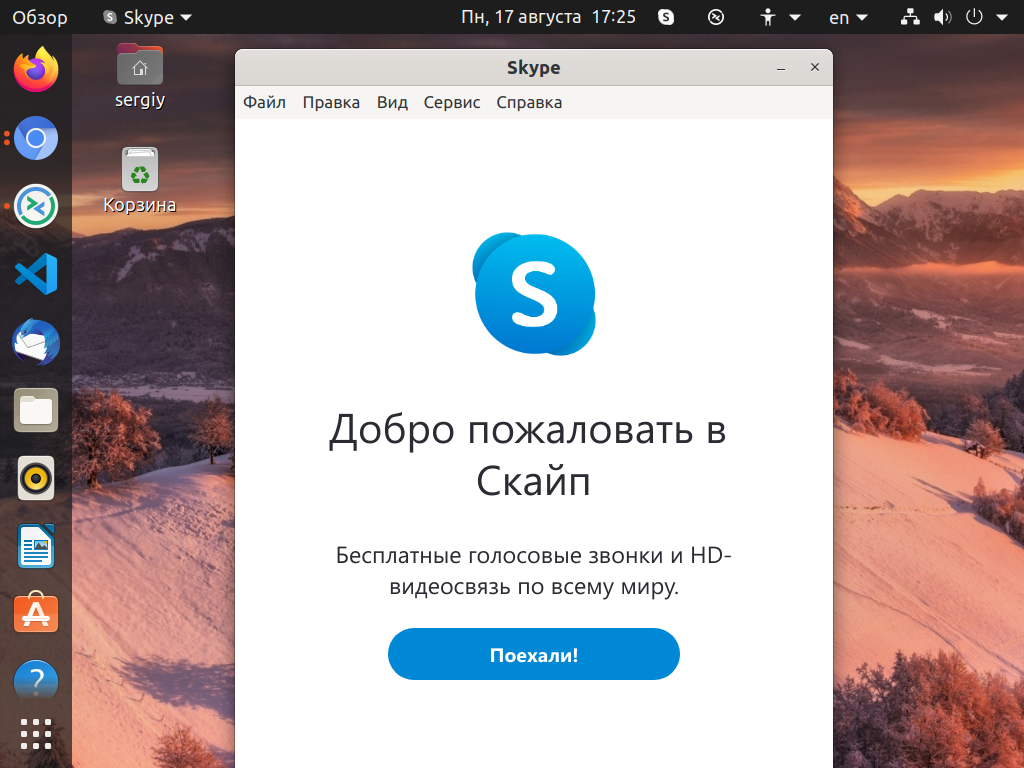This screenshot has height=768, width=1024.
Task: Open the Обзор activities overview
Action: coord(40,17)
